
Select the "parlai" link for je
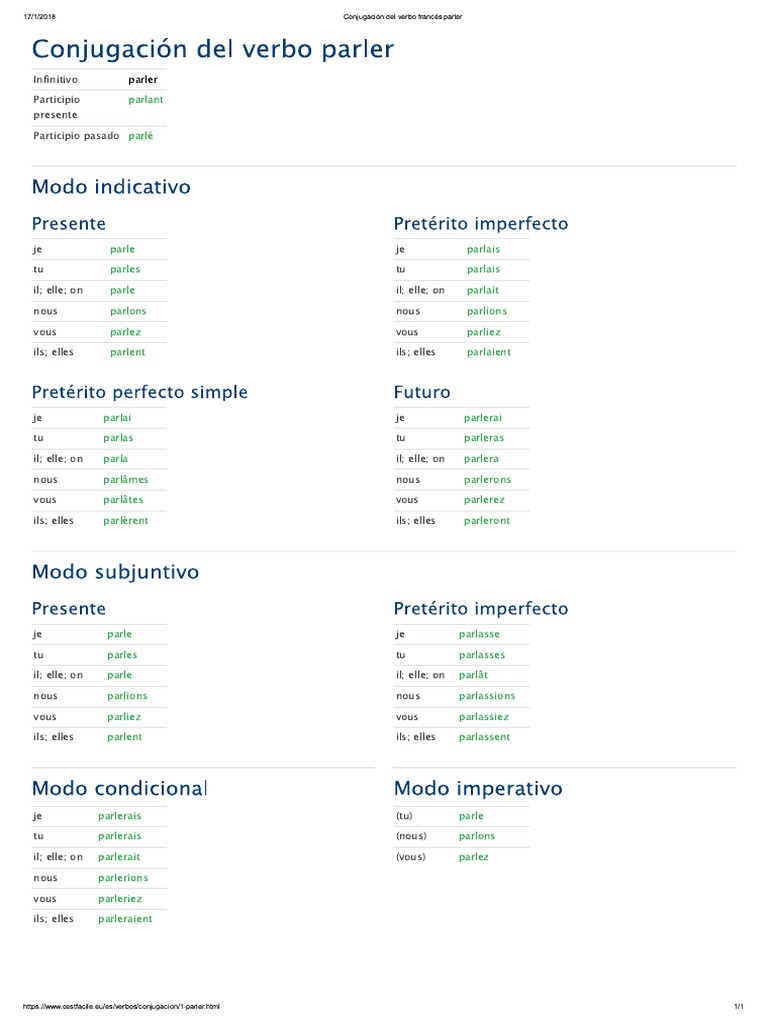(117, 417)
